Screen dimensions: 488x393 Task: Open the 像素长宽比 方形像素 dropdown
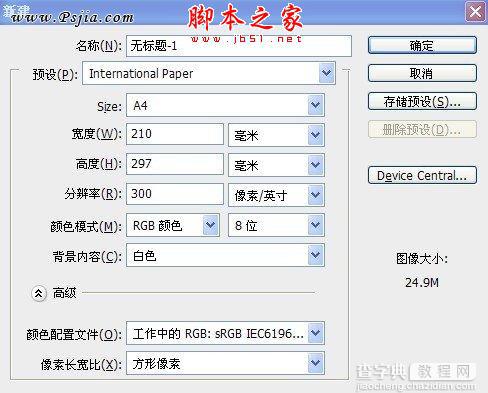point(225,363)
